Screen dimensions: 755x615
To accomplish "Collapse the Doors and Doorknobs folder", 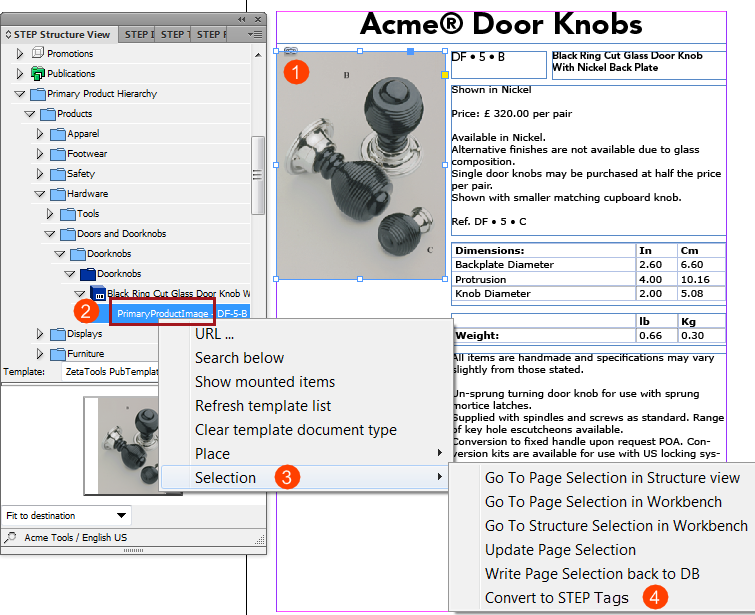I will pos(50,234).
